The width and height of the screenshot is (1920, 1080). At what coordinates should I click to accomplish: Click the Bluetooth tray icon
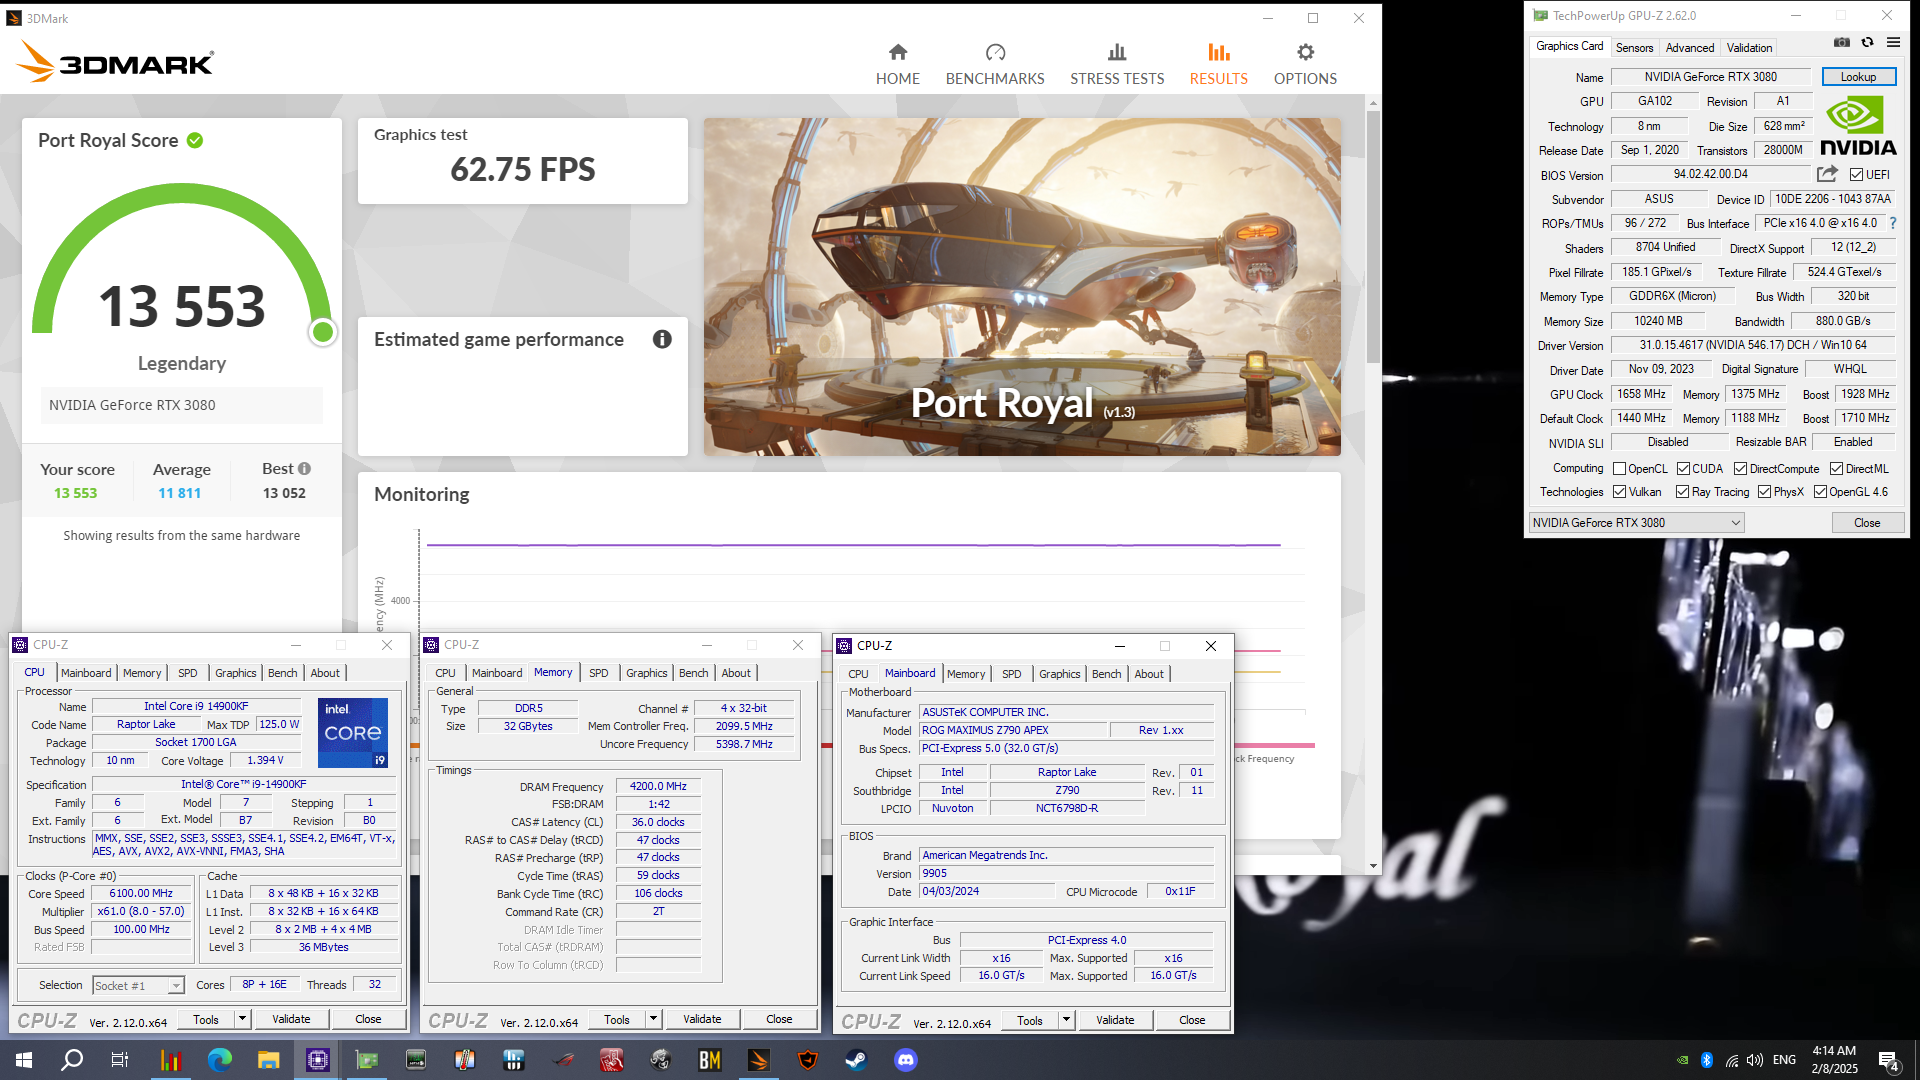(1707, 1060)
